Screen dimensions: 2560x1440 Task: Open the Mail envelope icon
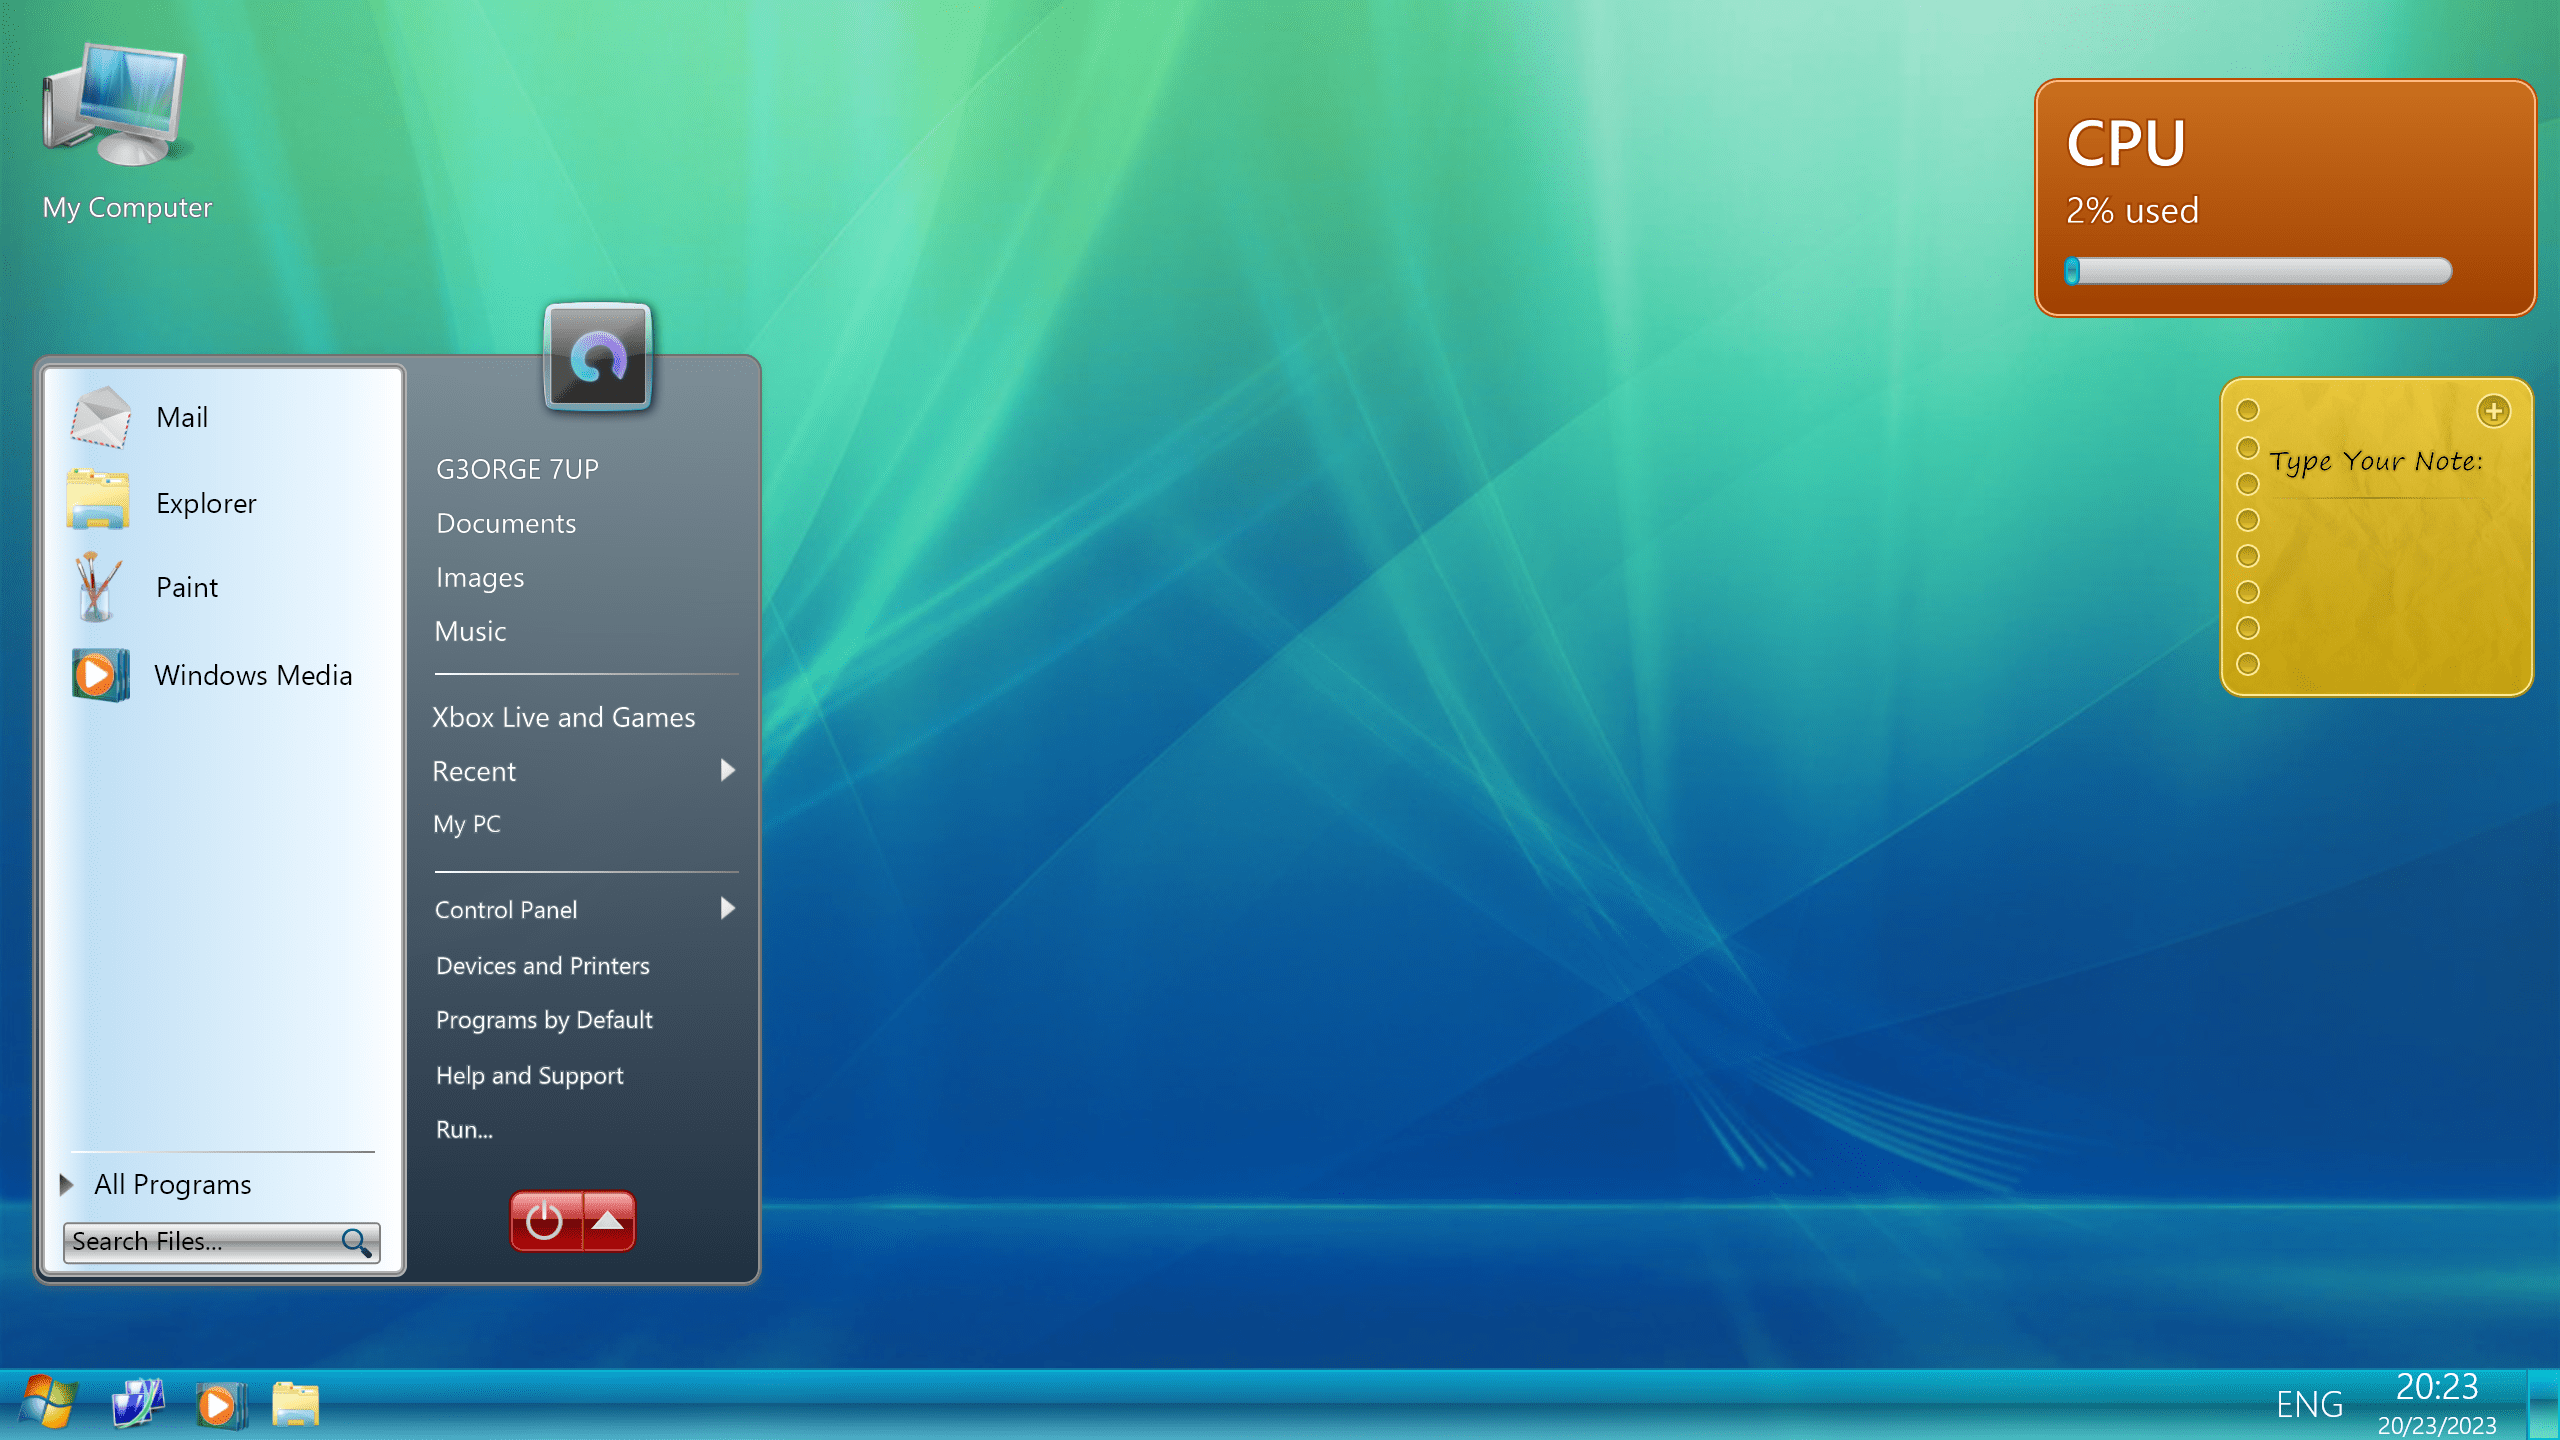coord(100,417)
